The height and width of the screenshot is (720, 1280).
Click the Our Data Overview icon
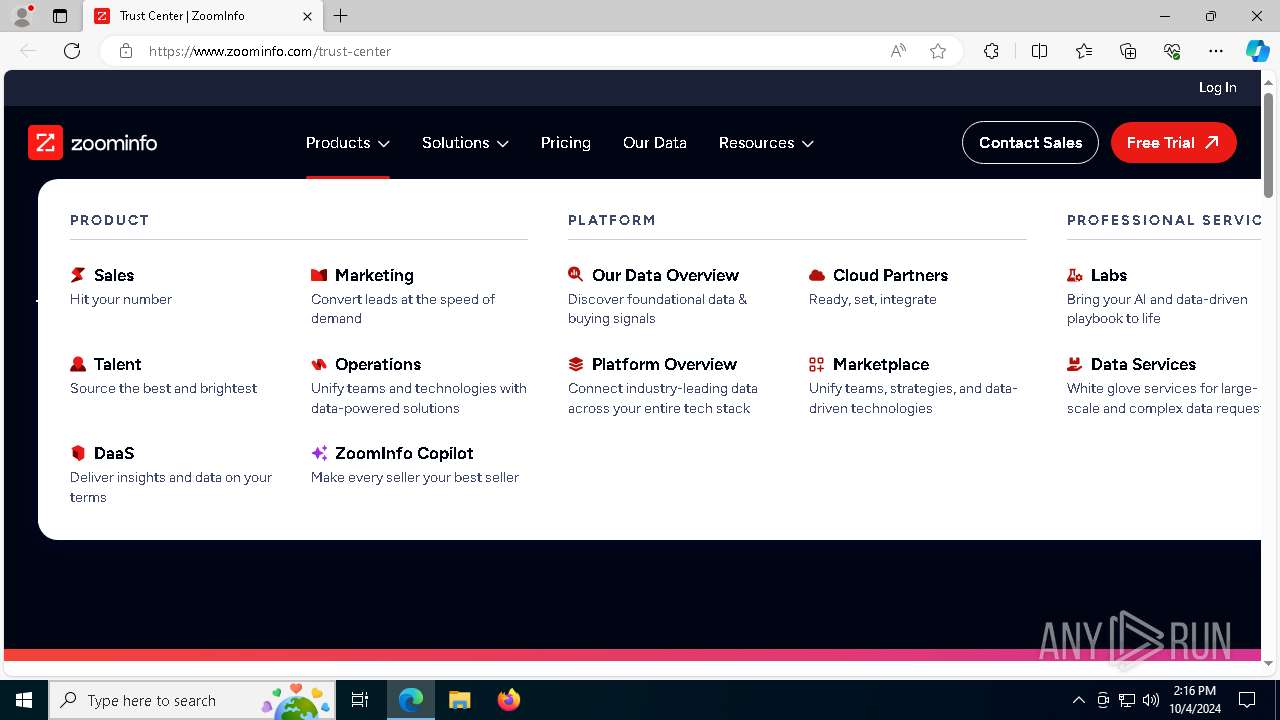(x=576, y=275)
